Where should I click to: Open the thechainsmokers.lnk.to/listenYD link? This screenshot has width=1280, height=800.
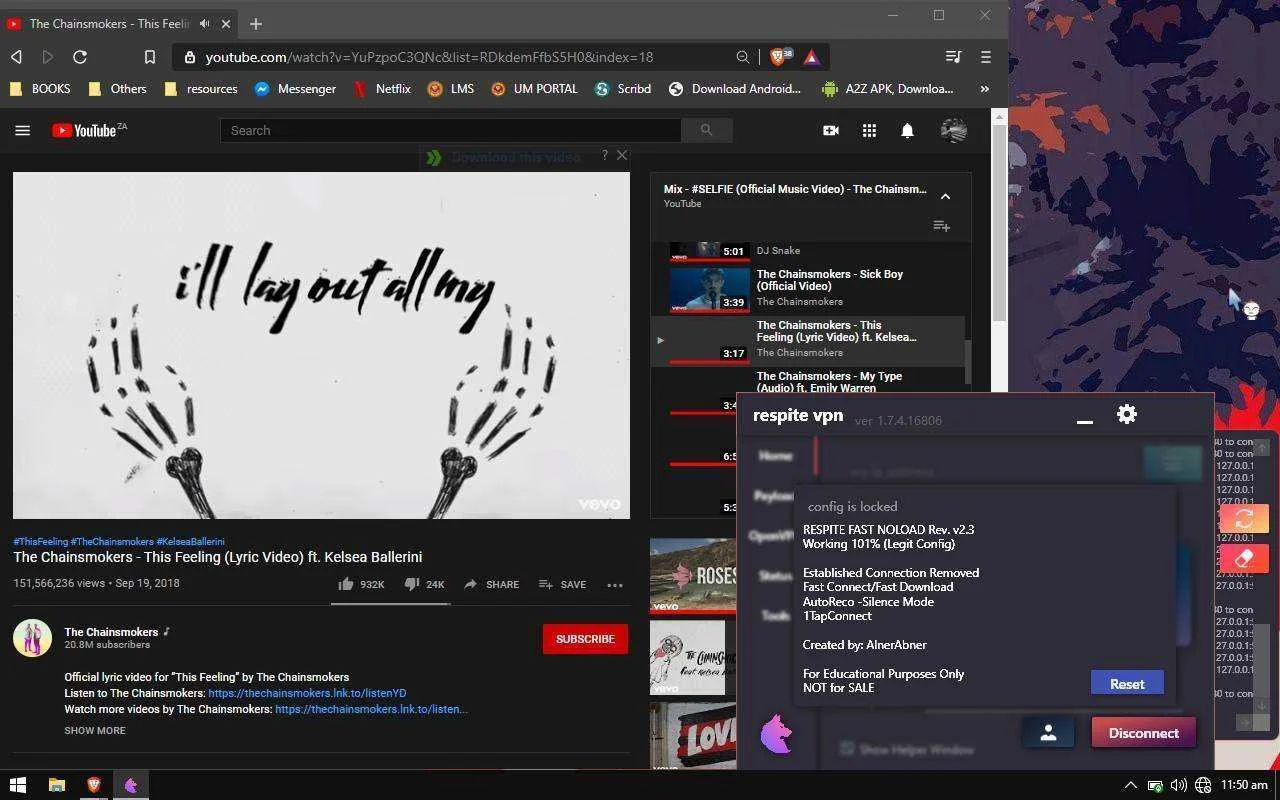point(307,693)
